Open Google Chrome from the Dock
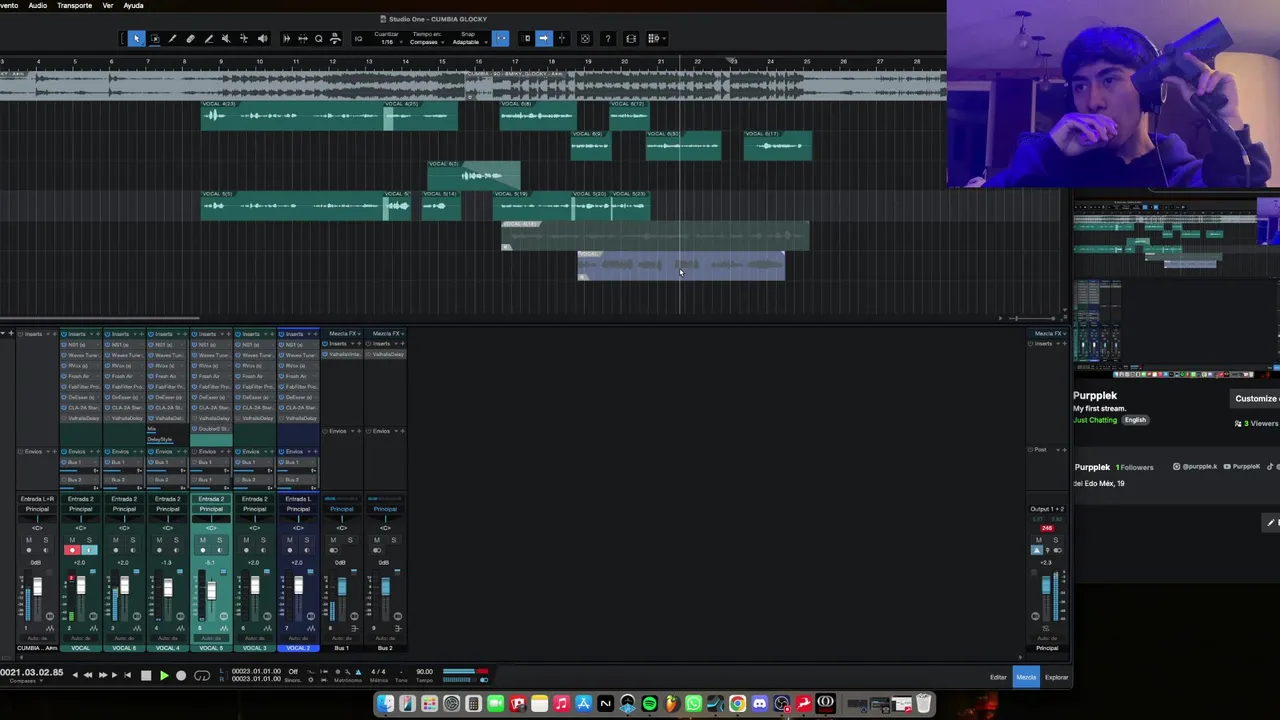Screen dimensions: 1280x720 (x=737, y=704)
